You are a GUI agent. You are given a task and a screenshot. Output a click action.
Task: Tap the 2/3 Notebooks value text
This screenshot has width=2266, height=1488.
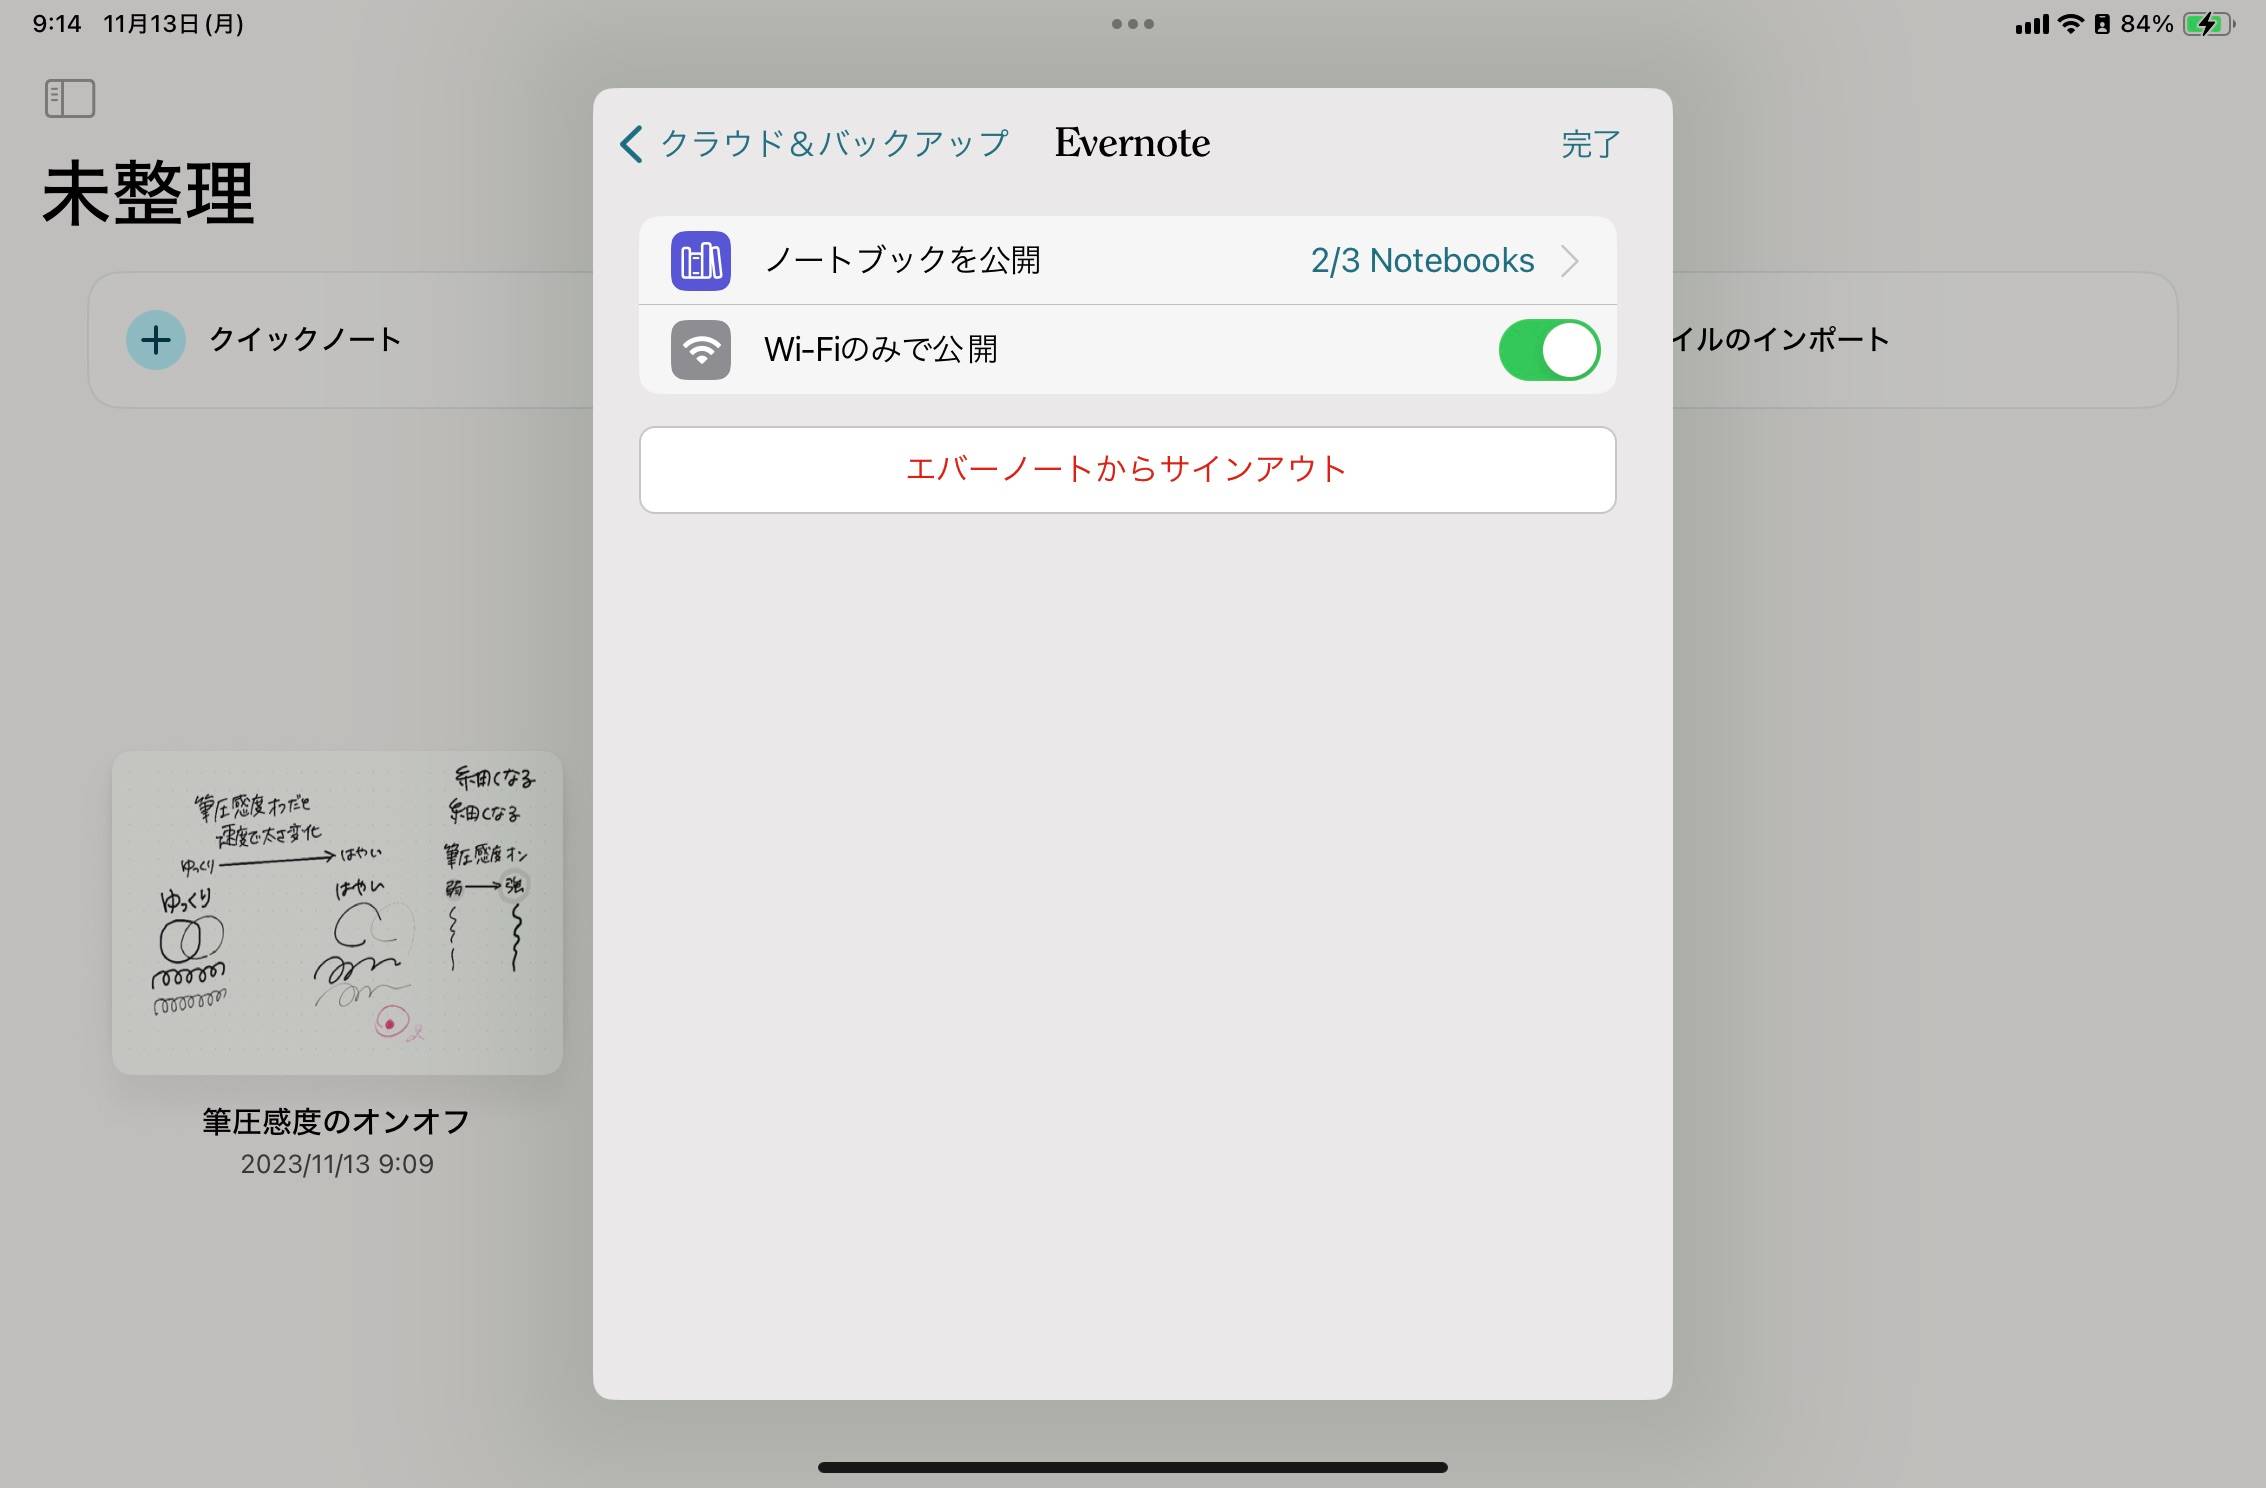point(1422,261)
